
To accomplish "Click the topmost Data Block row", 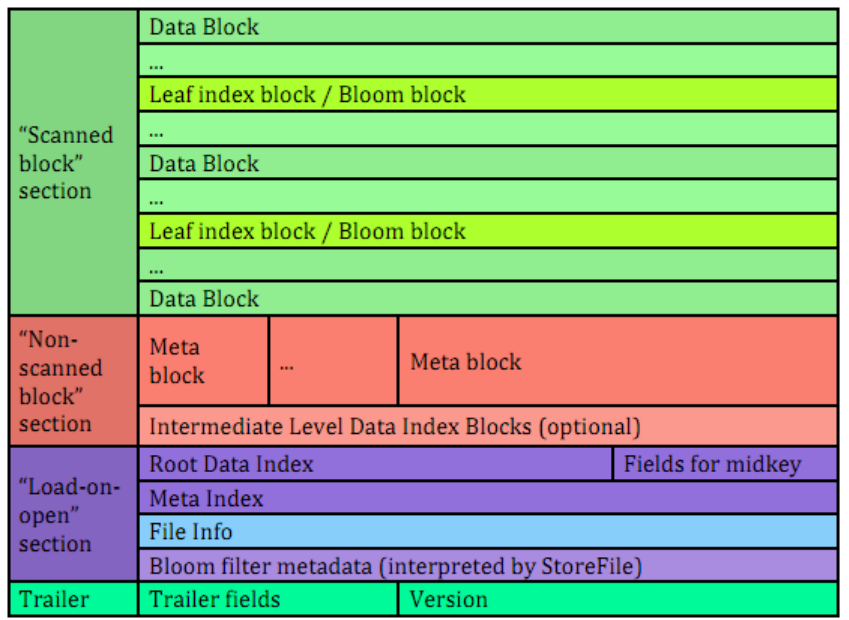I will tap(488, 27).
